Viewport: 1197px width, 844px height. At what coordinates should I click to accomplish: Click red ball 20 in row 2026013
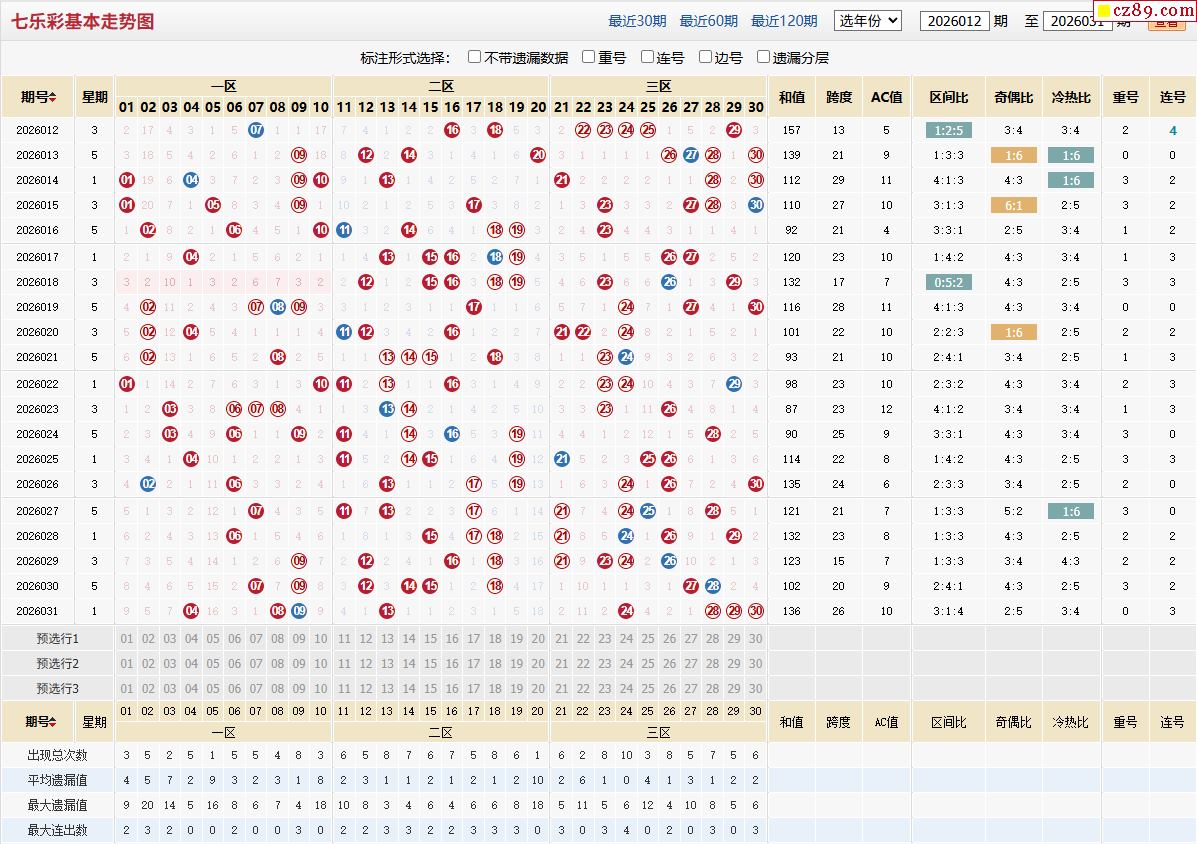tap(538, 155)
